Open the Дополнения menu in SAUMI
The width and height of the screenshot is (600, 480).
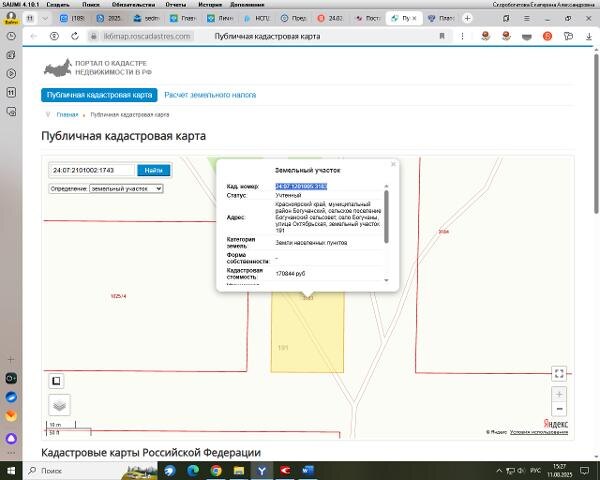pos(247,5)
